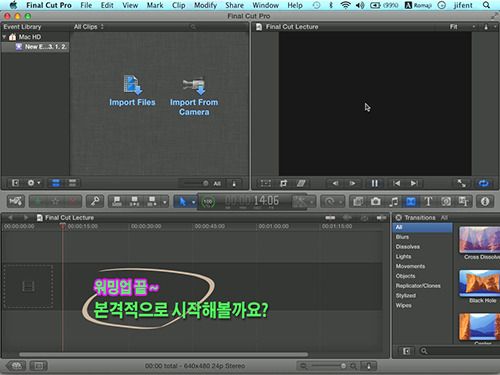Open the Transitions browser toolbar icon
The width and height of the screenshot is (500, 375).
[x=411, y=202]
